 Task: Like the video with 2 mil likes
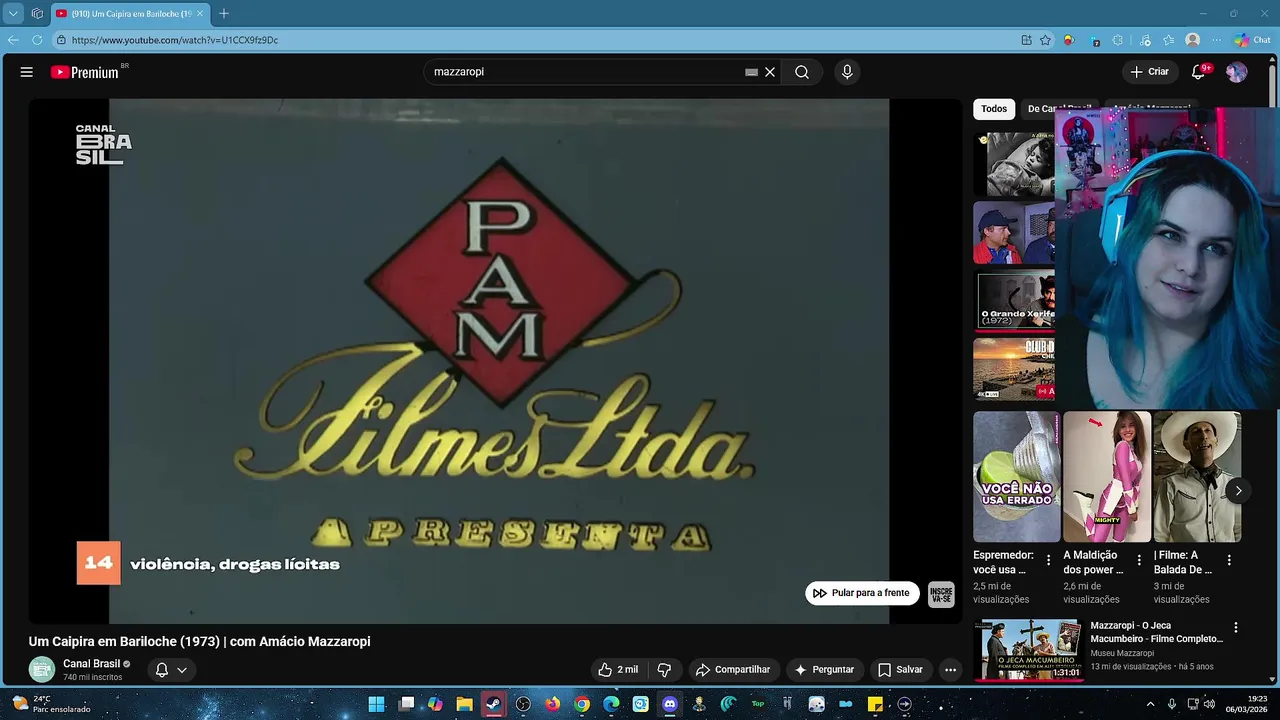point(618,670)
